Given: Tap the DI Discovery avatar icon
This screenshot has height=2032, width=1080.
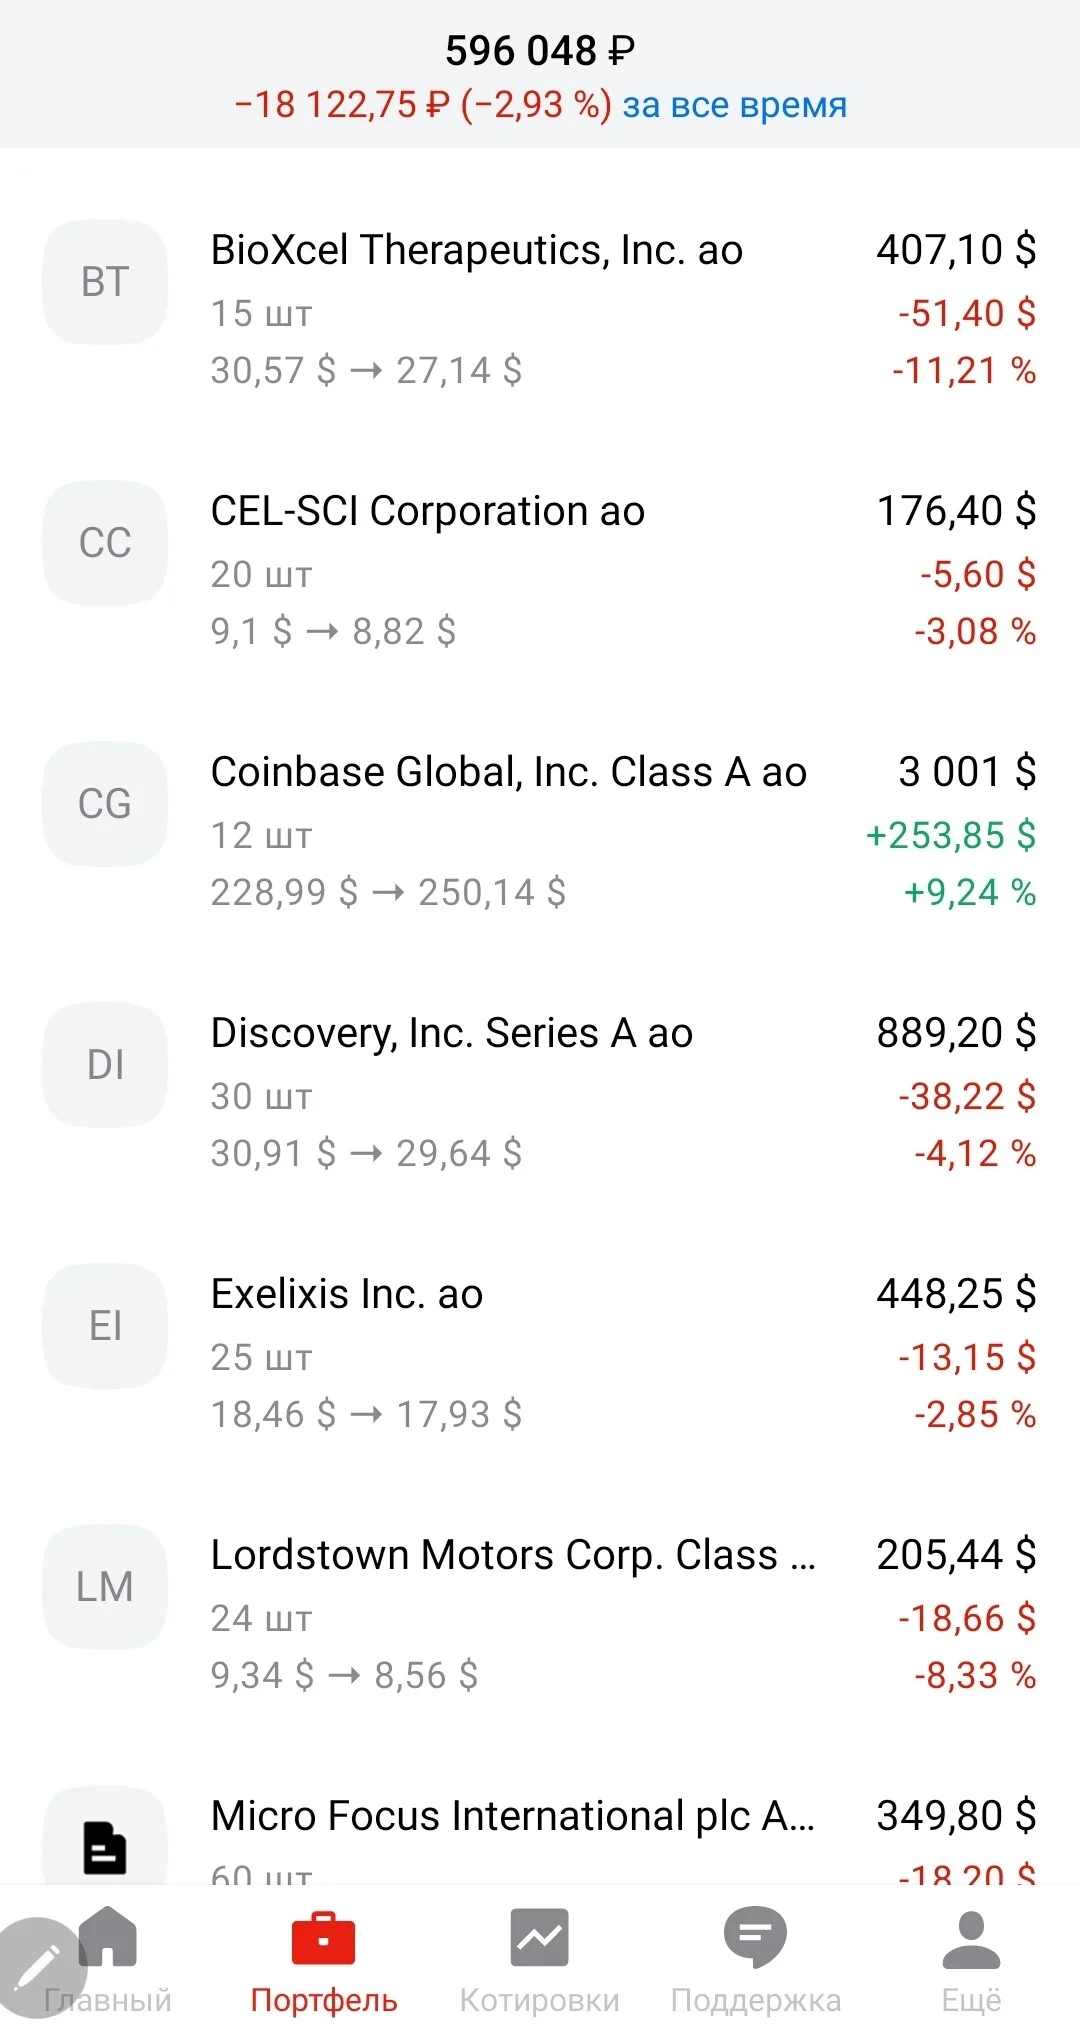Looking at the screenshot, I should click(105, 1065).
